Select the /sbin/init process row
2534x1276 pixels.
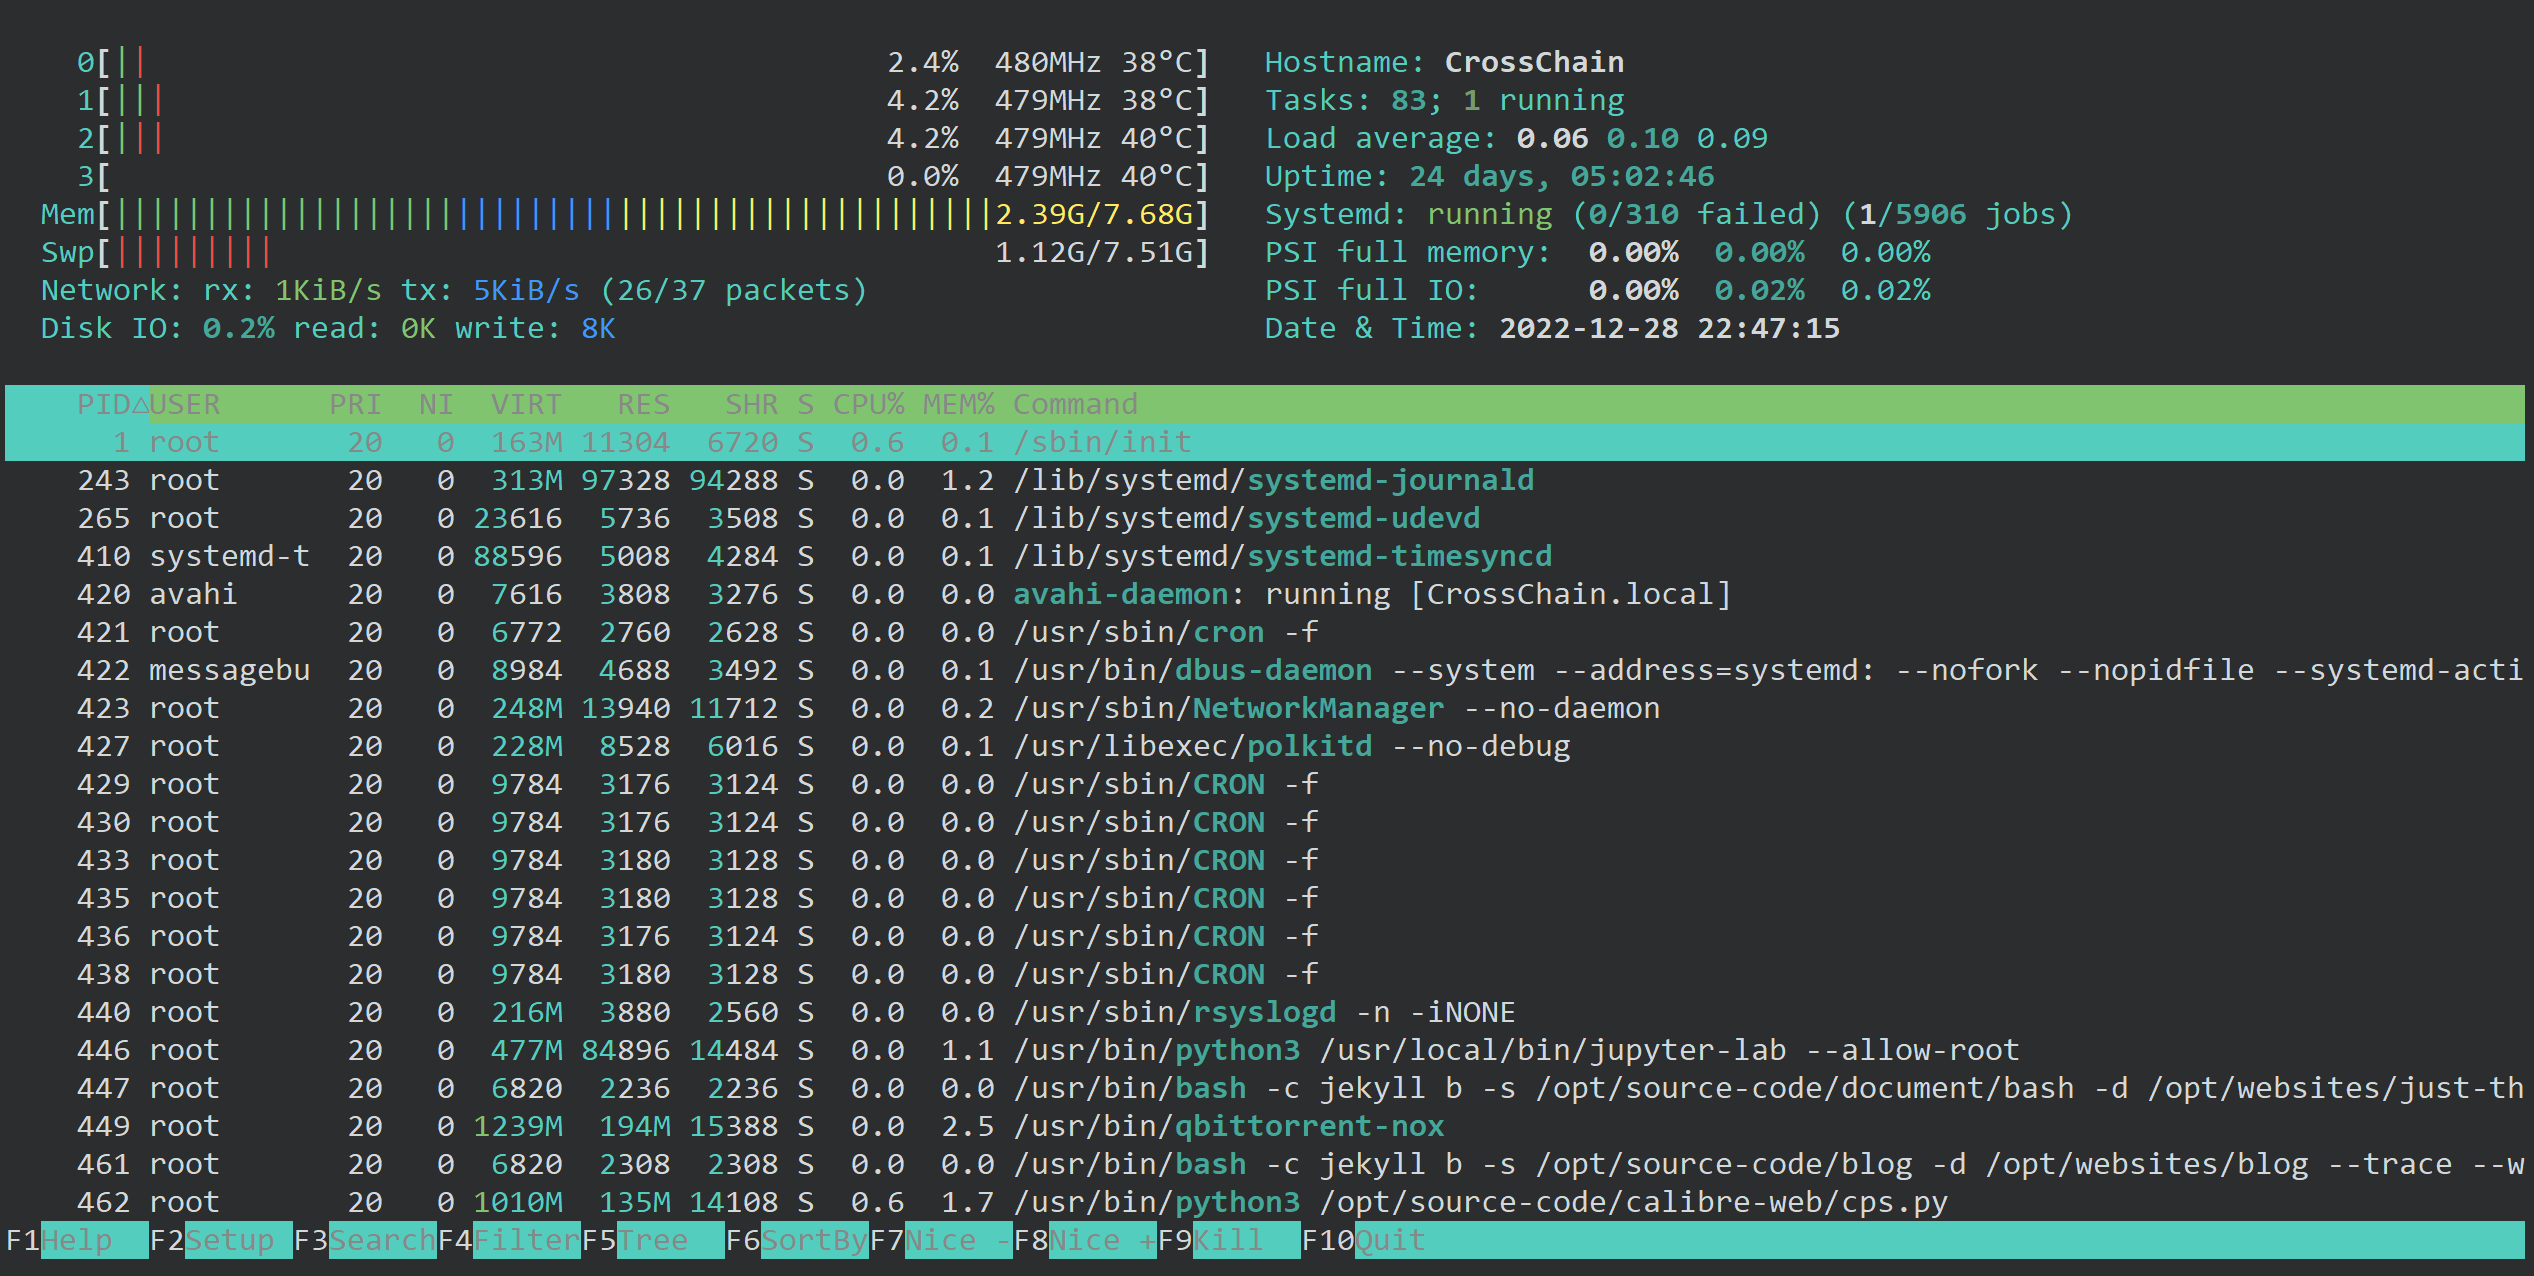[1100, 442]
